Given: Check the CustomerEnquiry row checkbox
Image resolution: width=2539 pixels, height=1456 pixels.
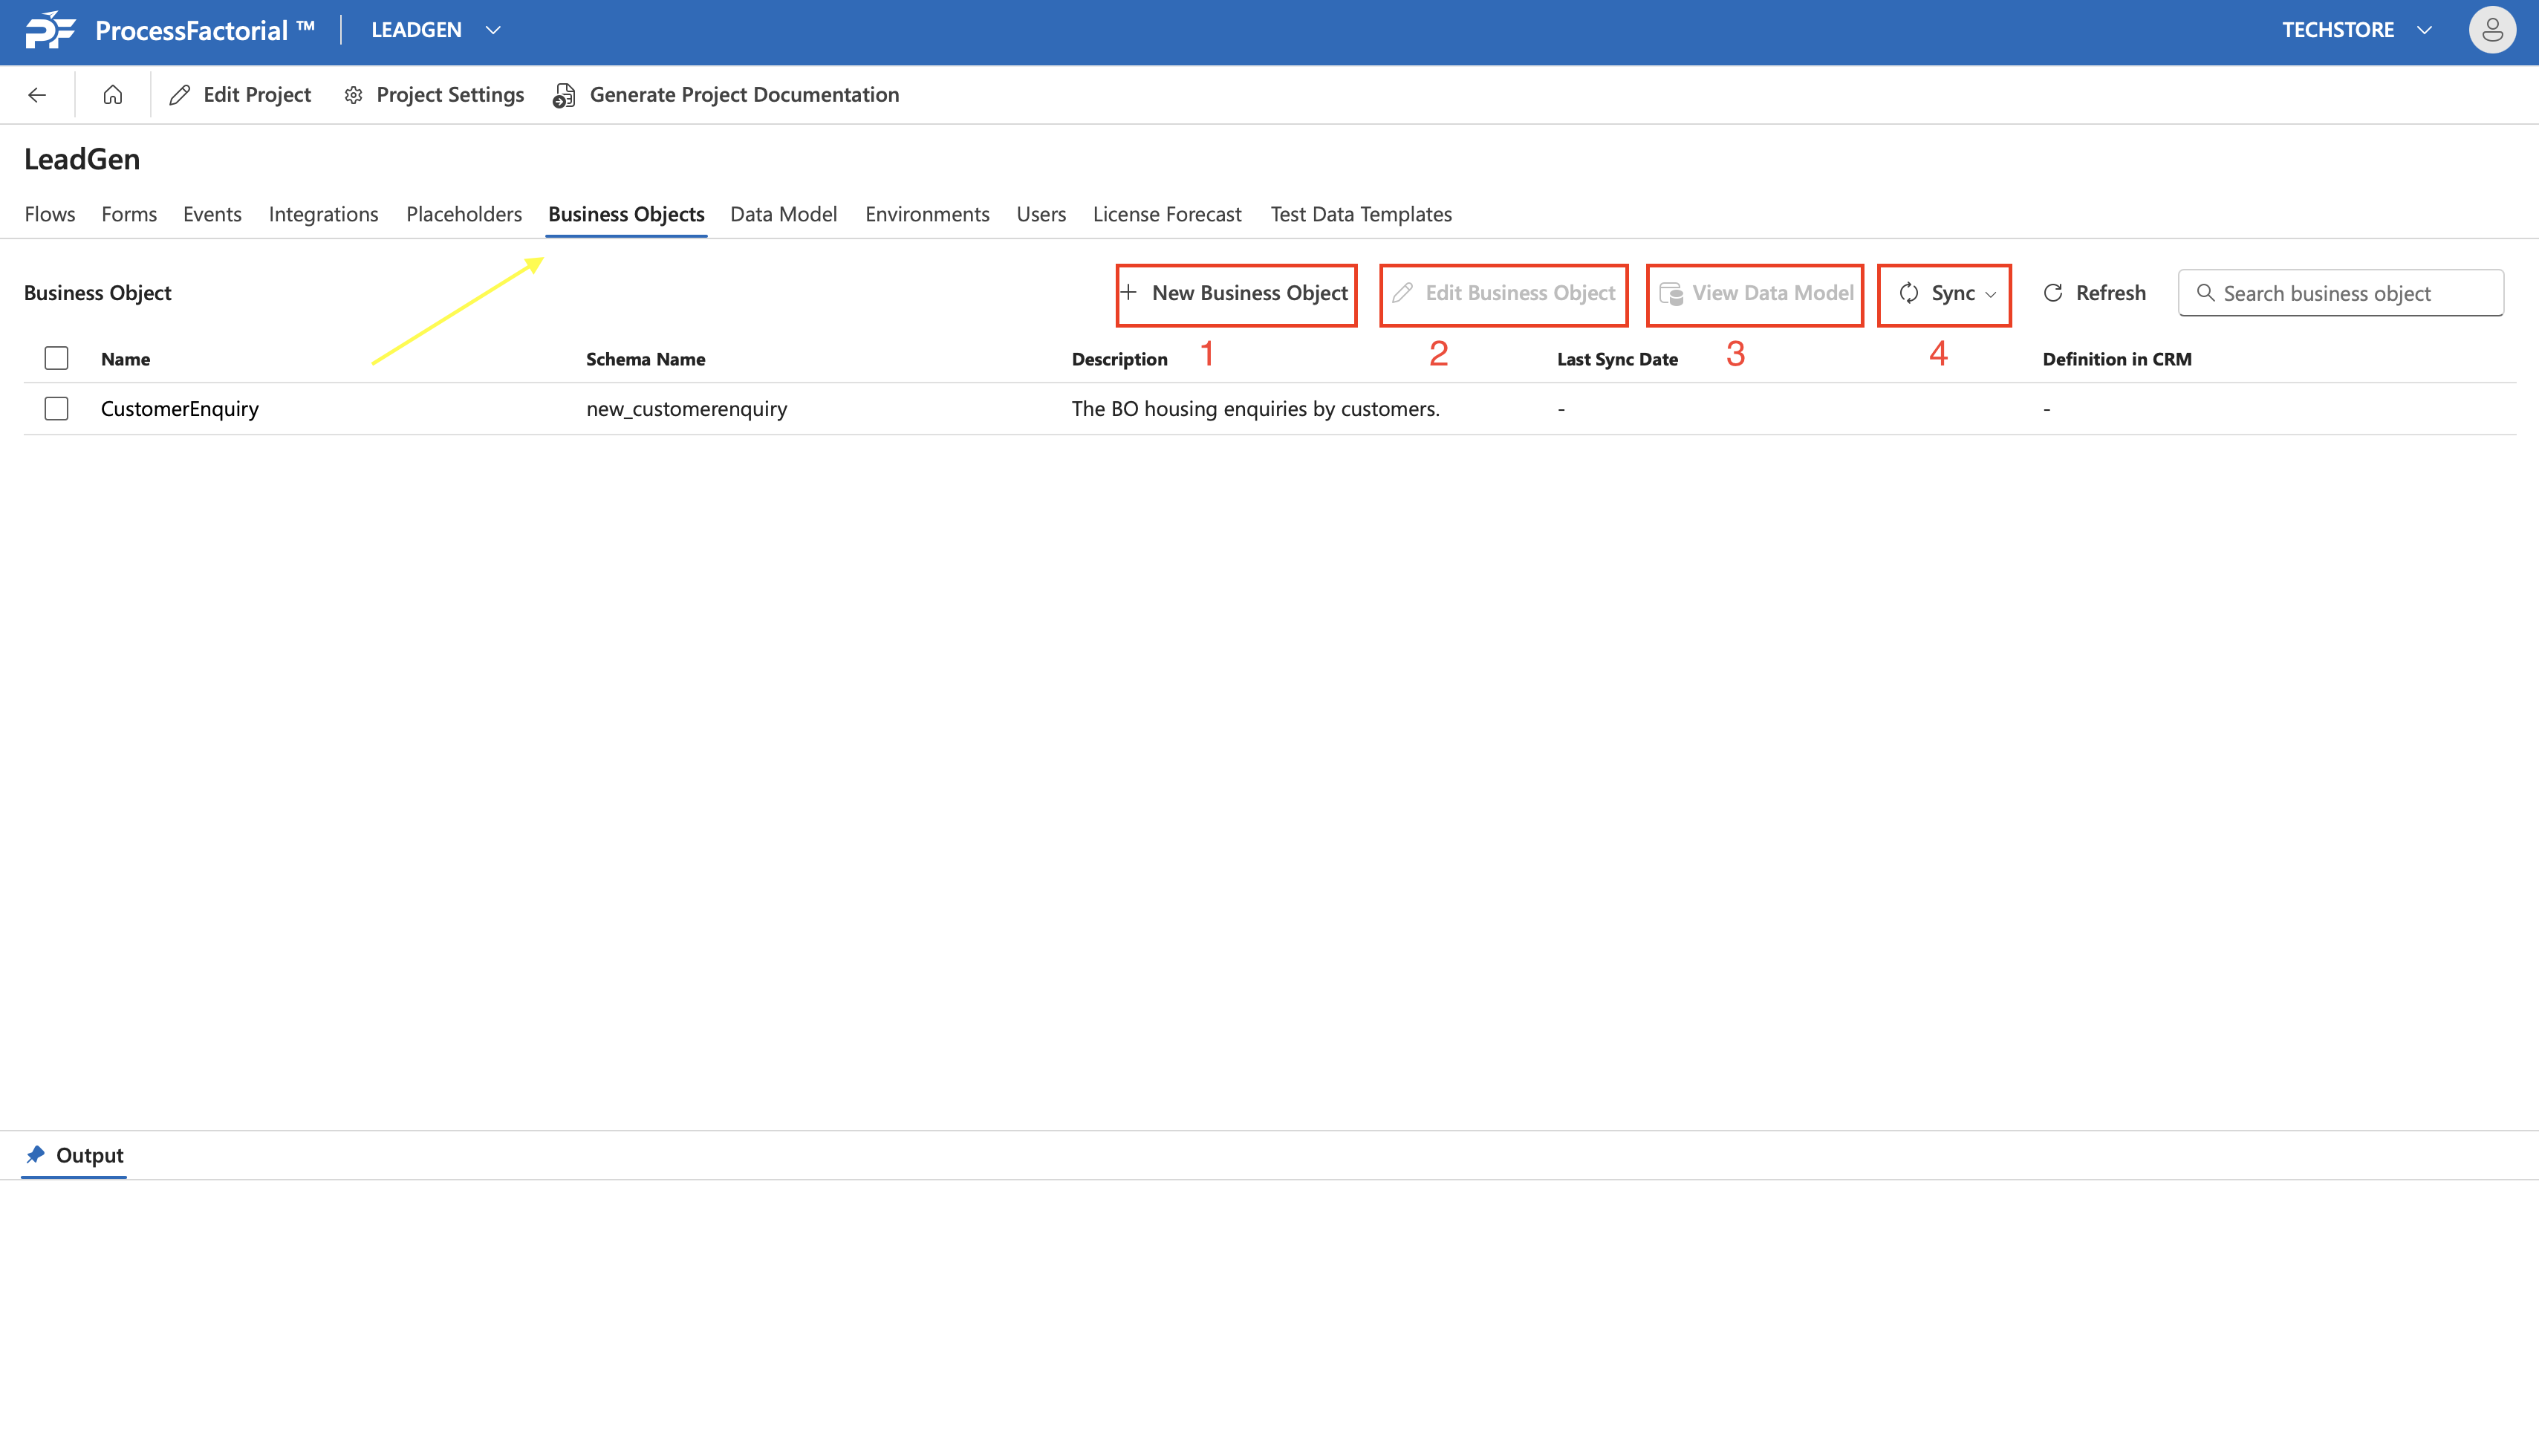Looking at the screenshot, I should coord(56,409).
